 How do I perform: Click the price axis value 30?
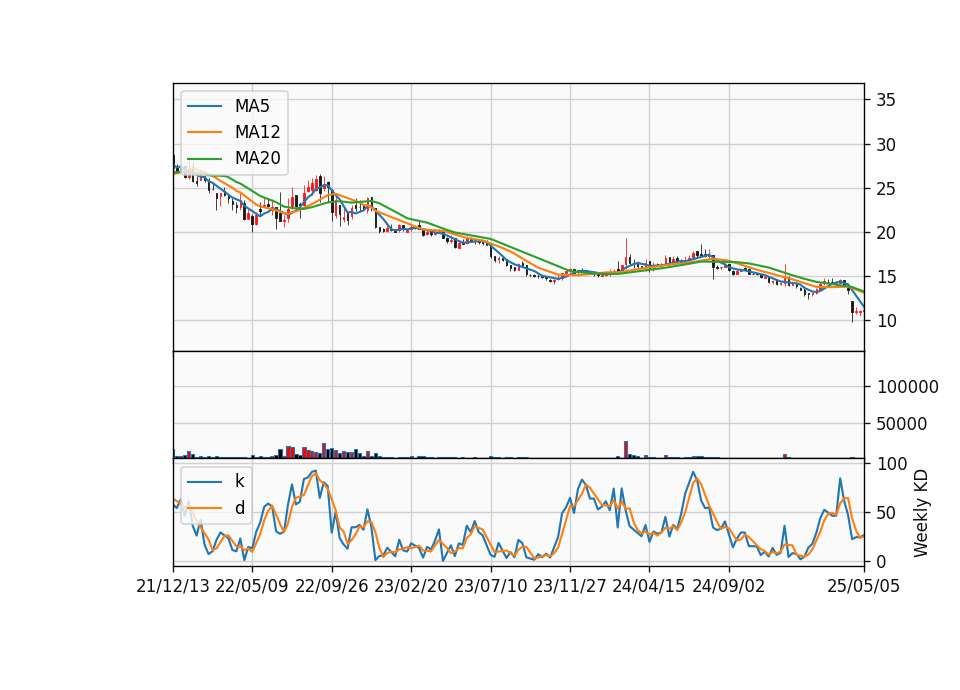[x=885, y=145]
